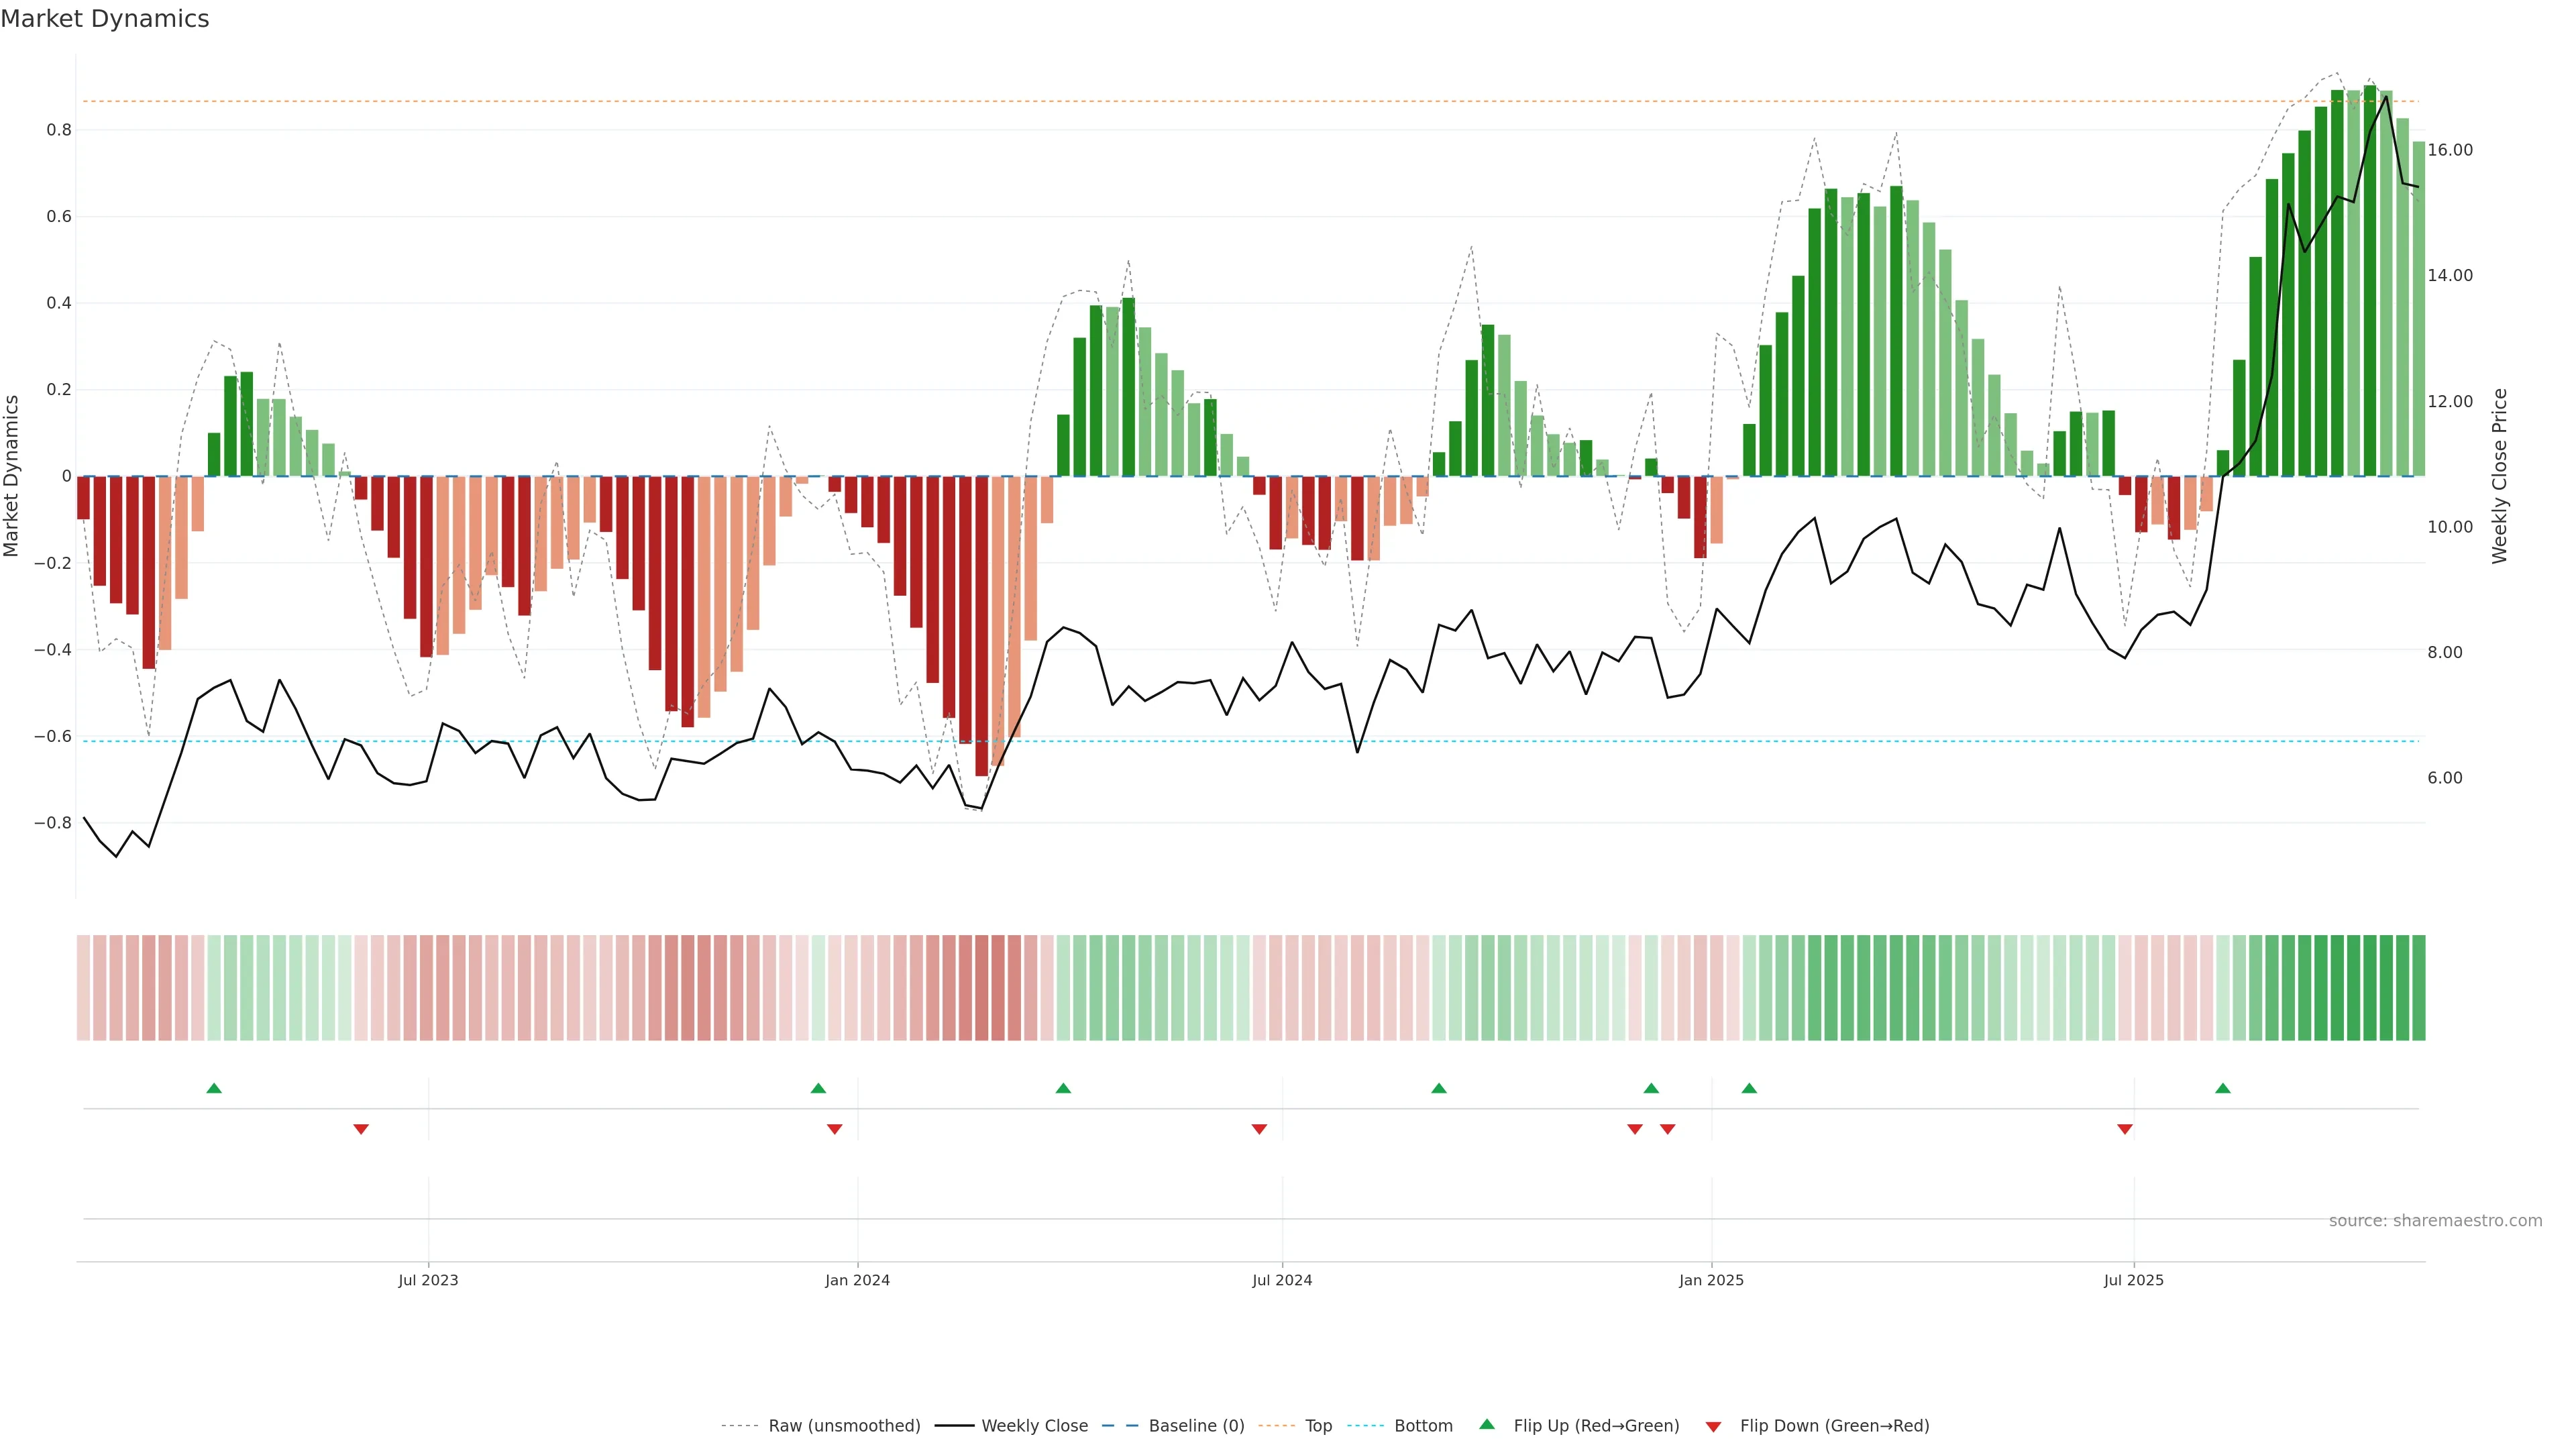Click the Market Dynamics chart title

[105, 19]
